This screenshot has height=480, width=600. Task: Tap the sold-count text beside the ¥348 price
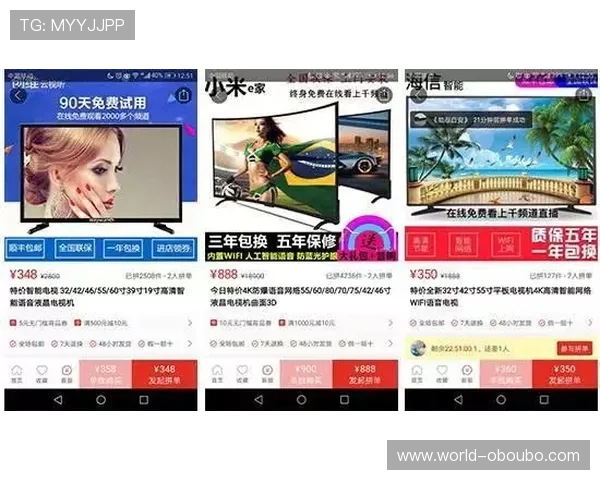pos(158,276)
